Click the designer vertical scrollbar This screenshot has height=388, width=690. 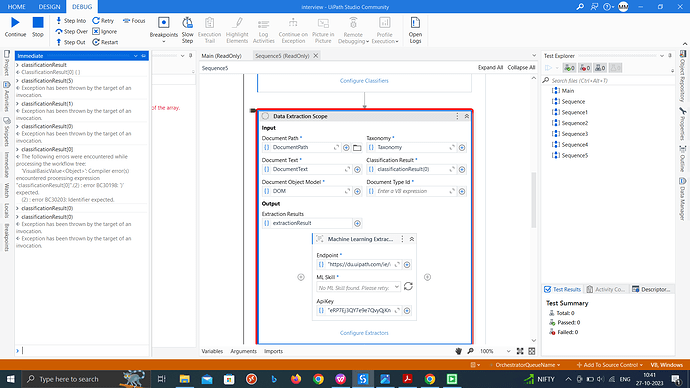(534, 200)
